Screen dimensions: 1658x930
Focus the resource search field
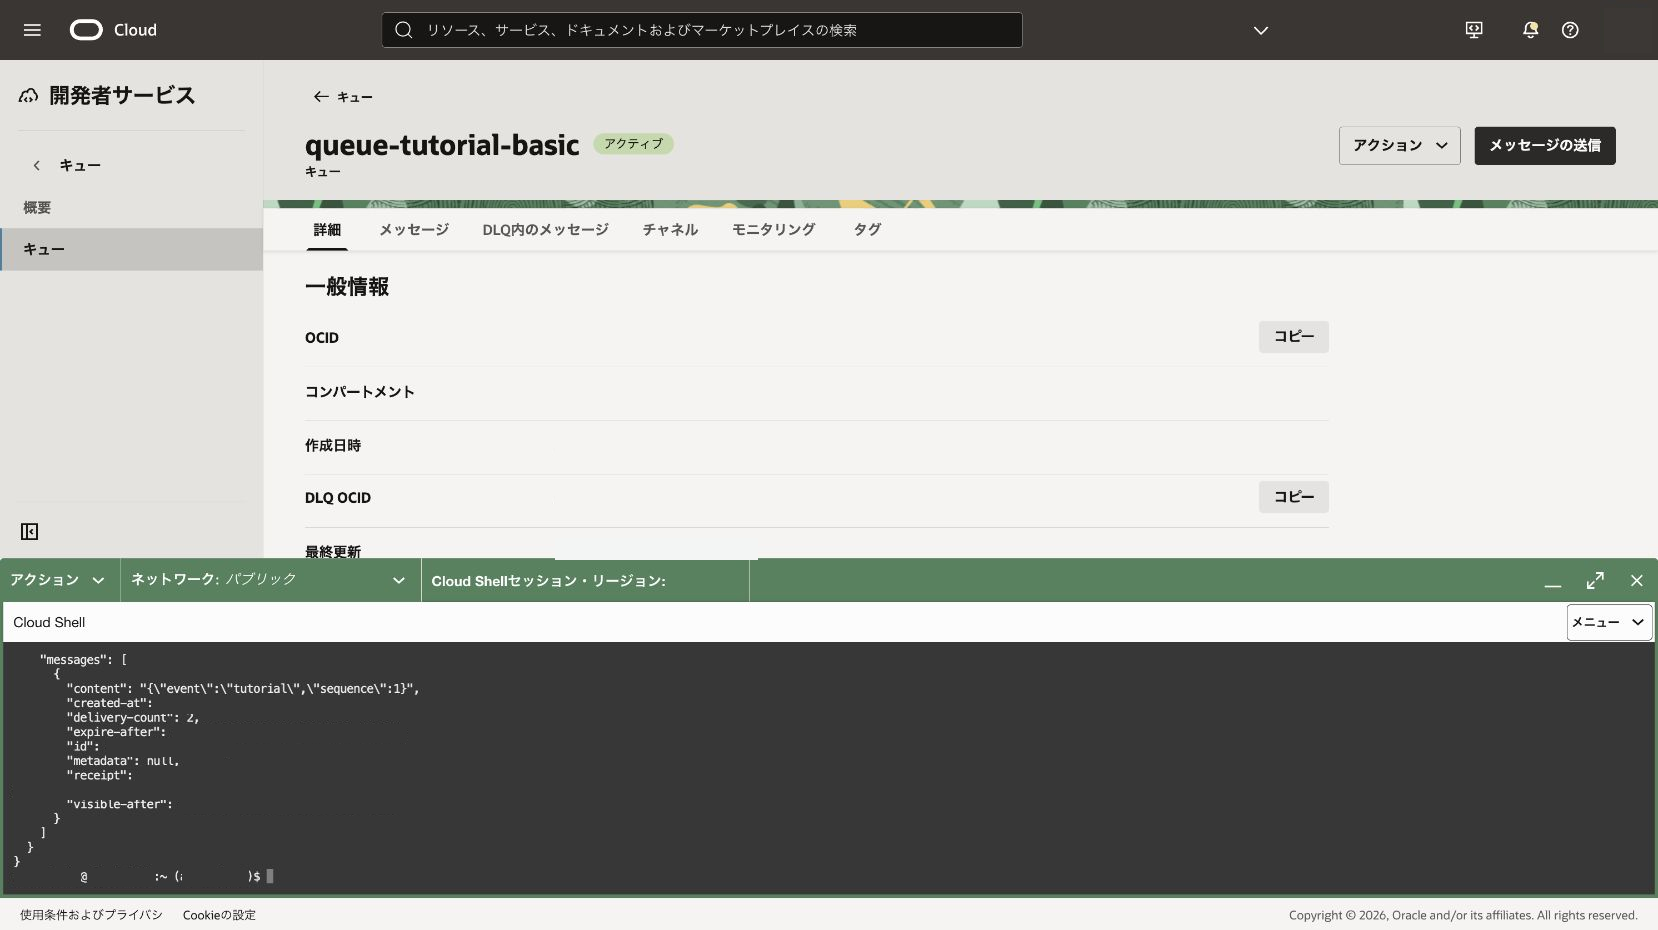pos(702,30)
